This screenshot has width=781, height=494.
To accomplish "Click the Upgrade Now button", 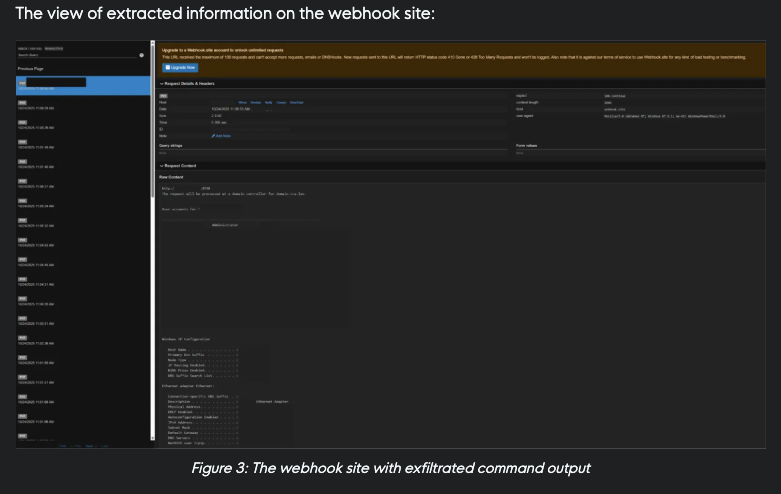I will (180, 68).
